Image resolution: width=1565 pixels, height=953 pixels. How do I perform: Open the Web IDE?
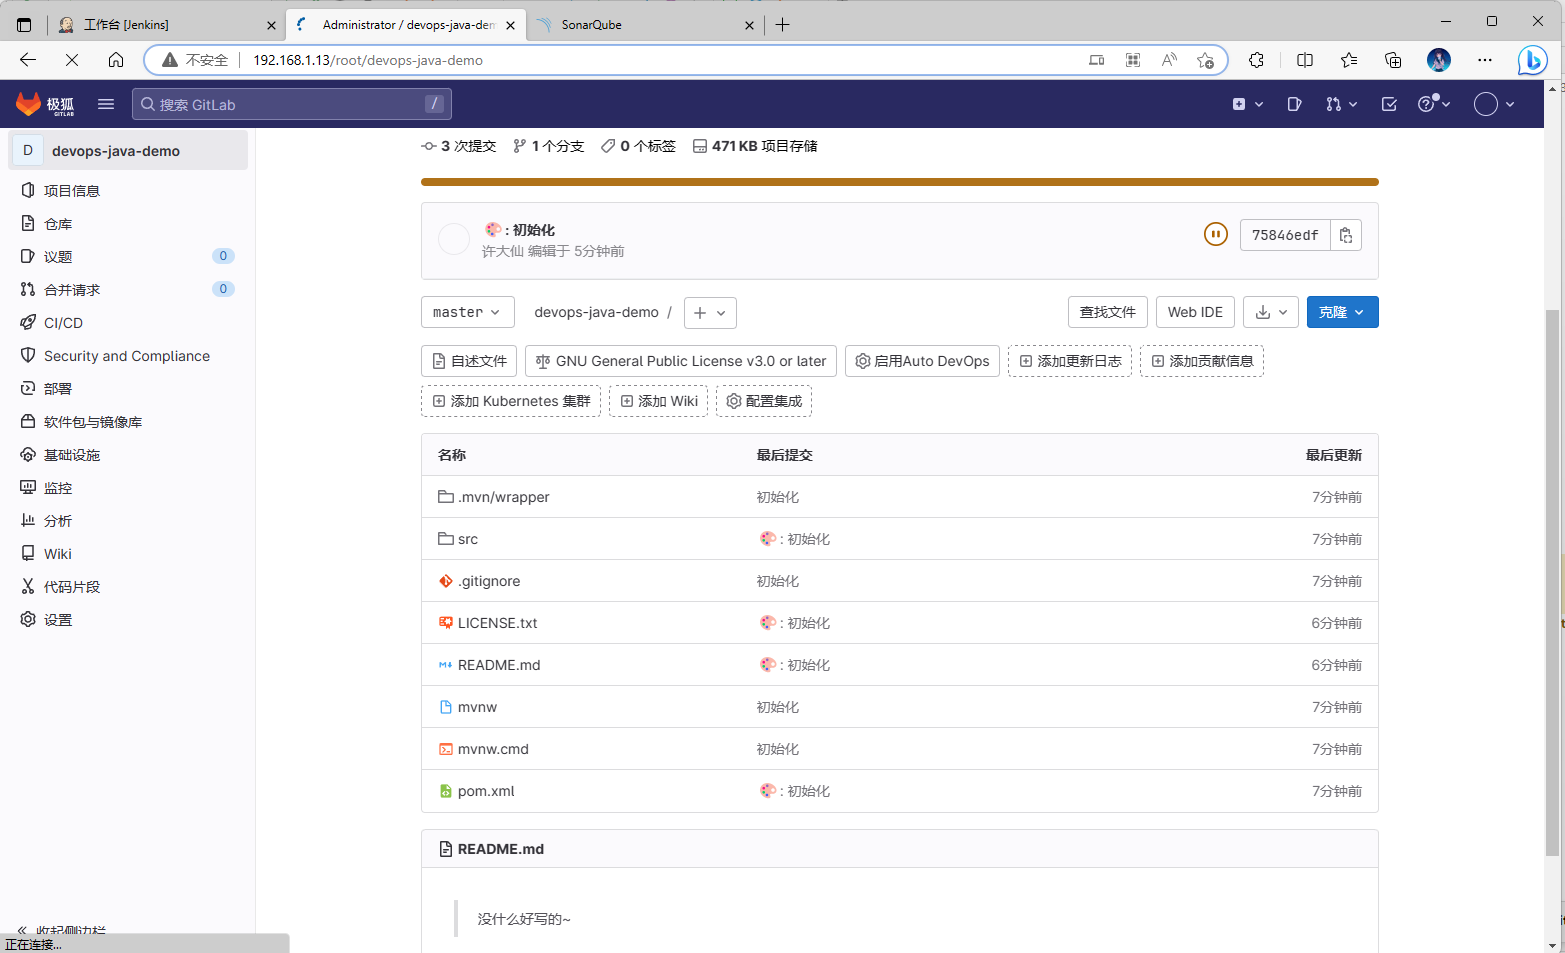1195,312
